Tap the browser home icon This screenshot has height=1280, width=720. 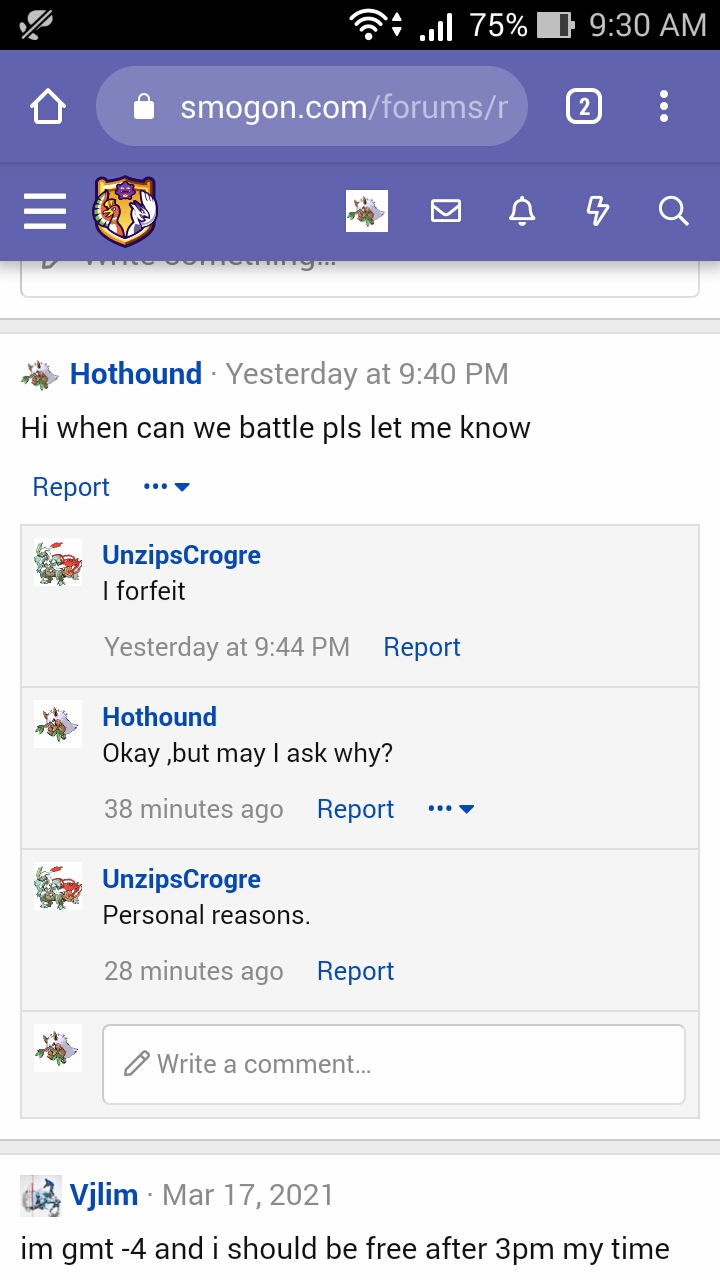click(x=48, y=107)
